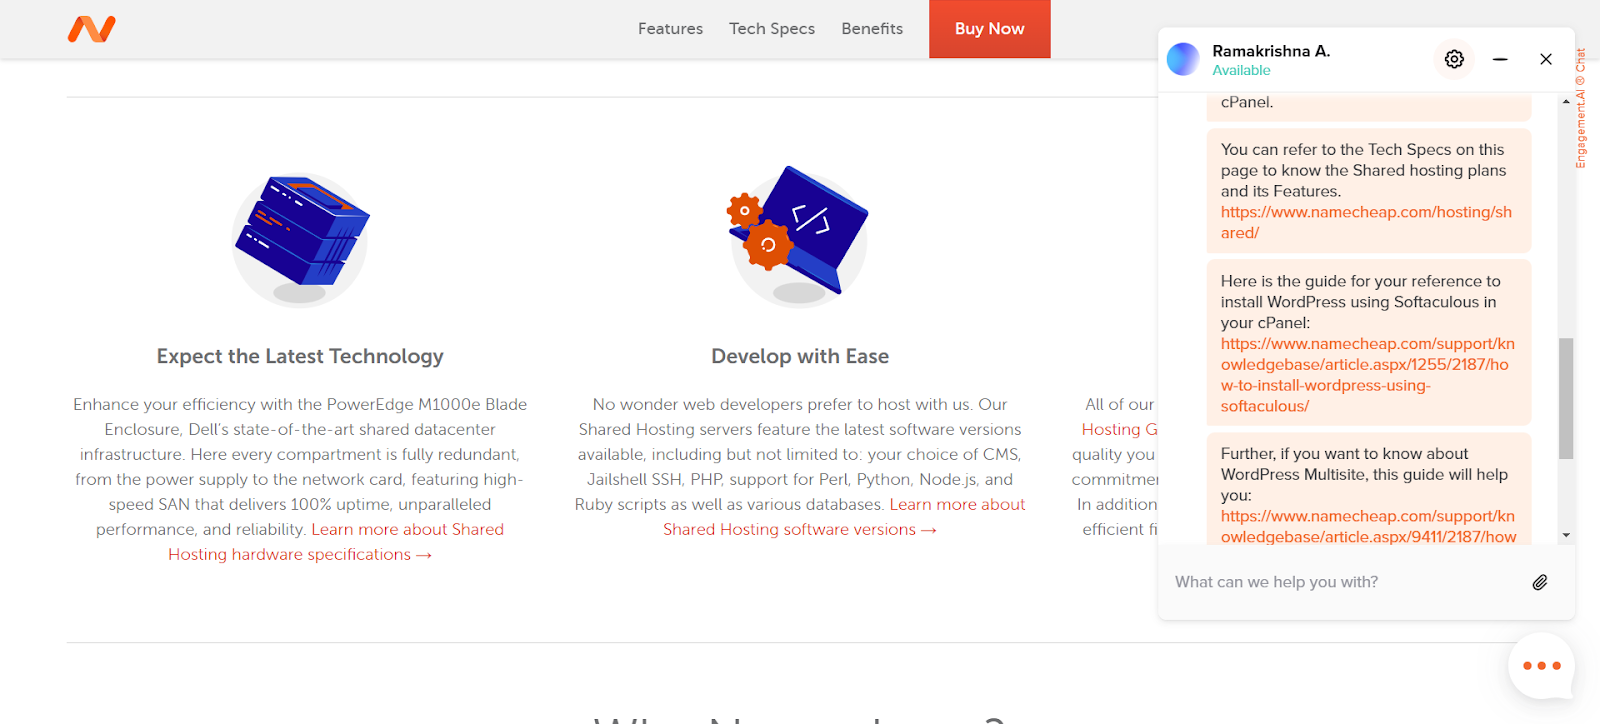The image size is (1600, 724).
Task: Click the chat scrollbar thumb
Action: (1566, 398)
